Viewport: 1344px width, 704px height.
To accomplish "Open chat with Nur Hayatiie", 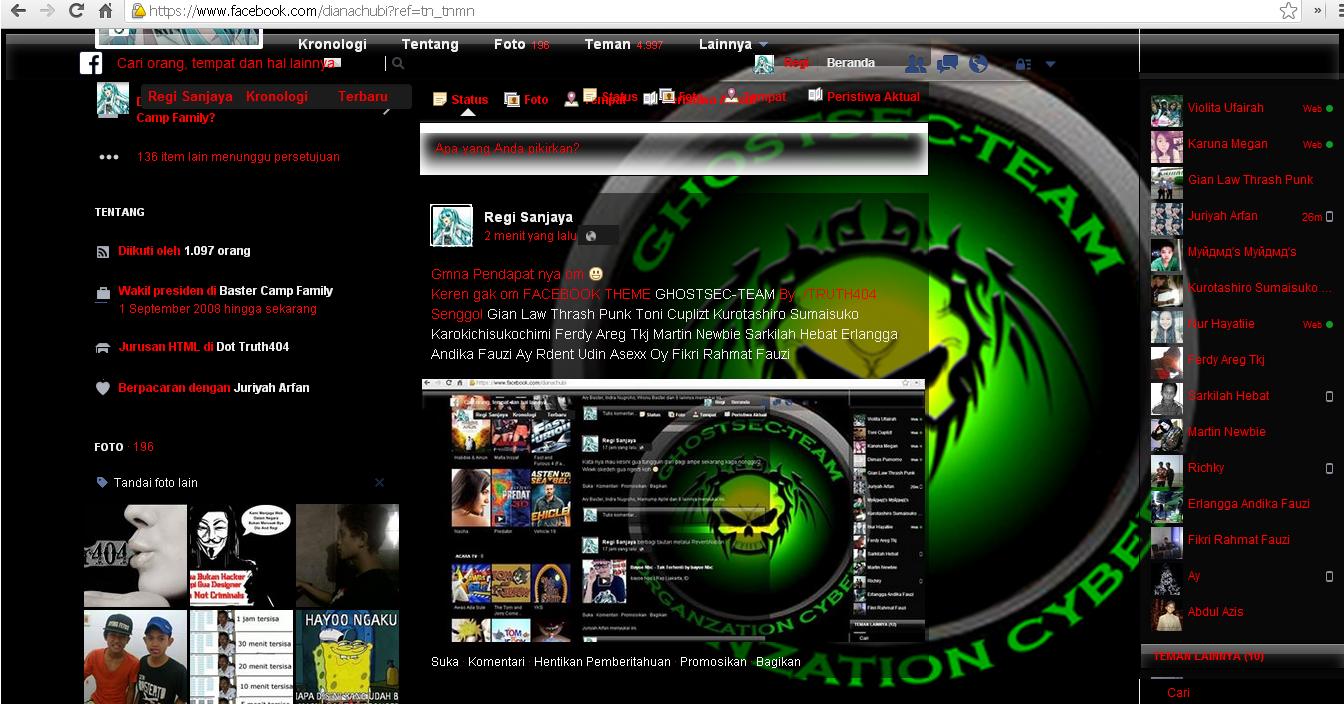I will [x=1241, y=324].
